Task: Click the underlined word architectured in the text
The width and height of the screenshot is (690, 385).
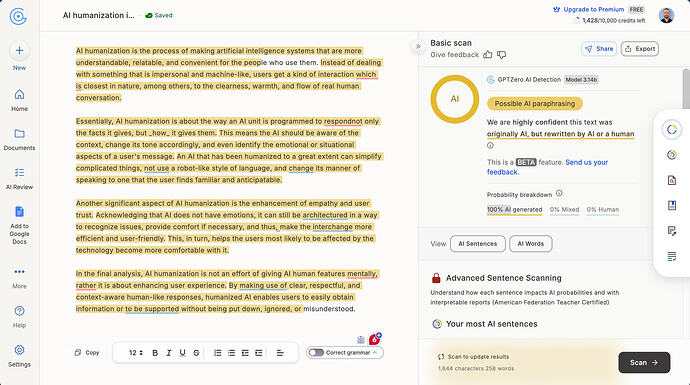Action: (x=325, y=215)
